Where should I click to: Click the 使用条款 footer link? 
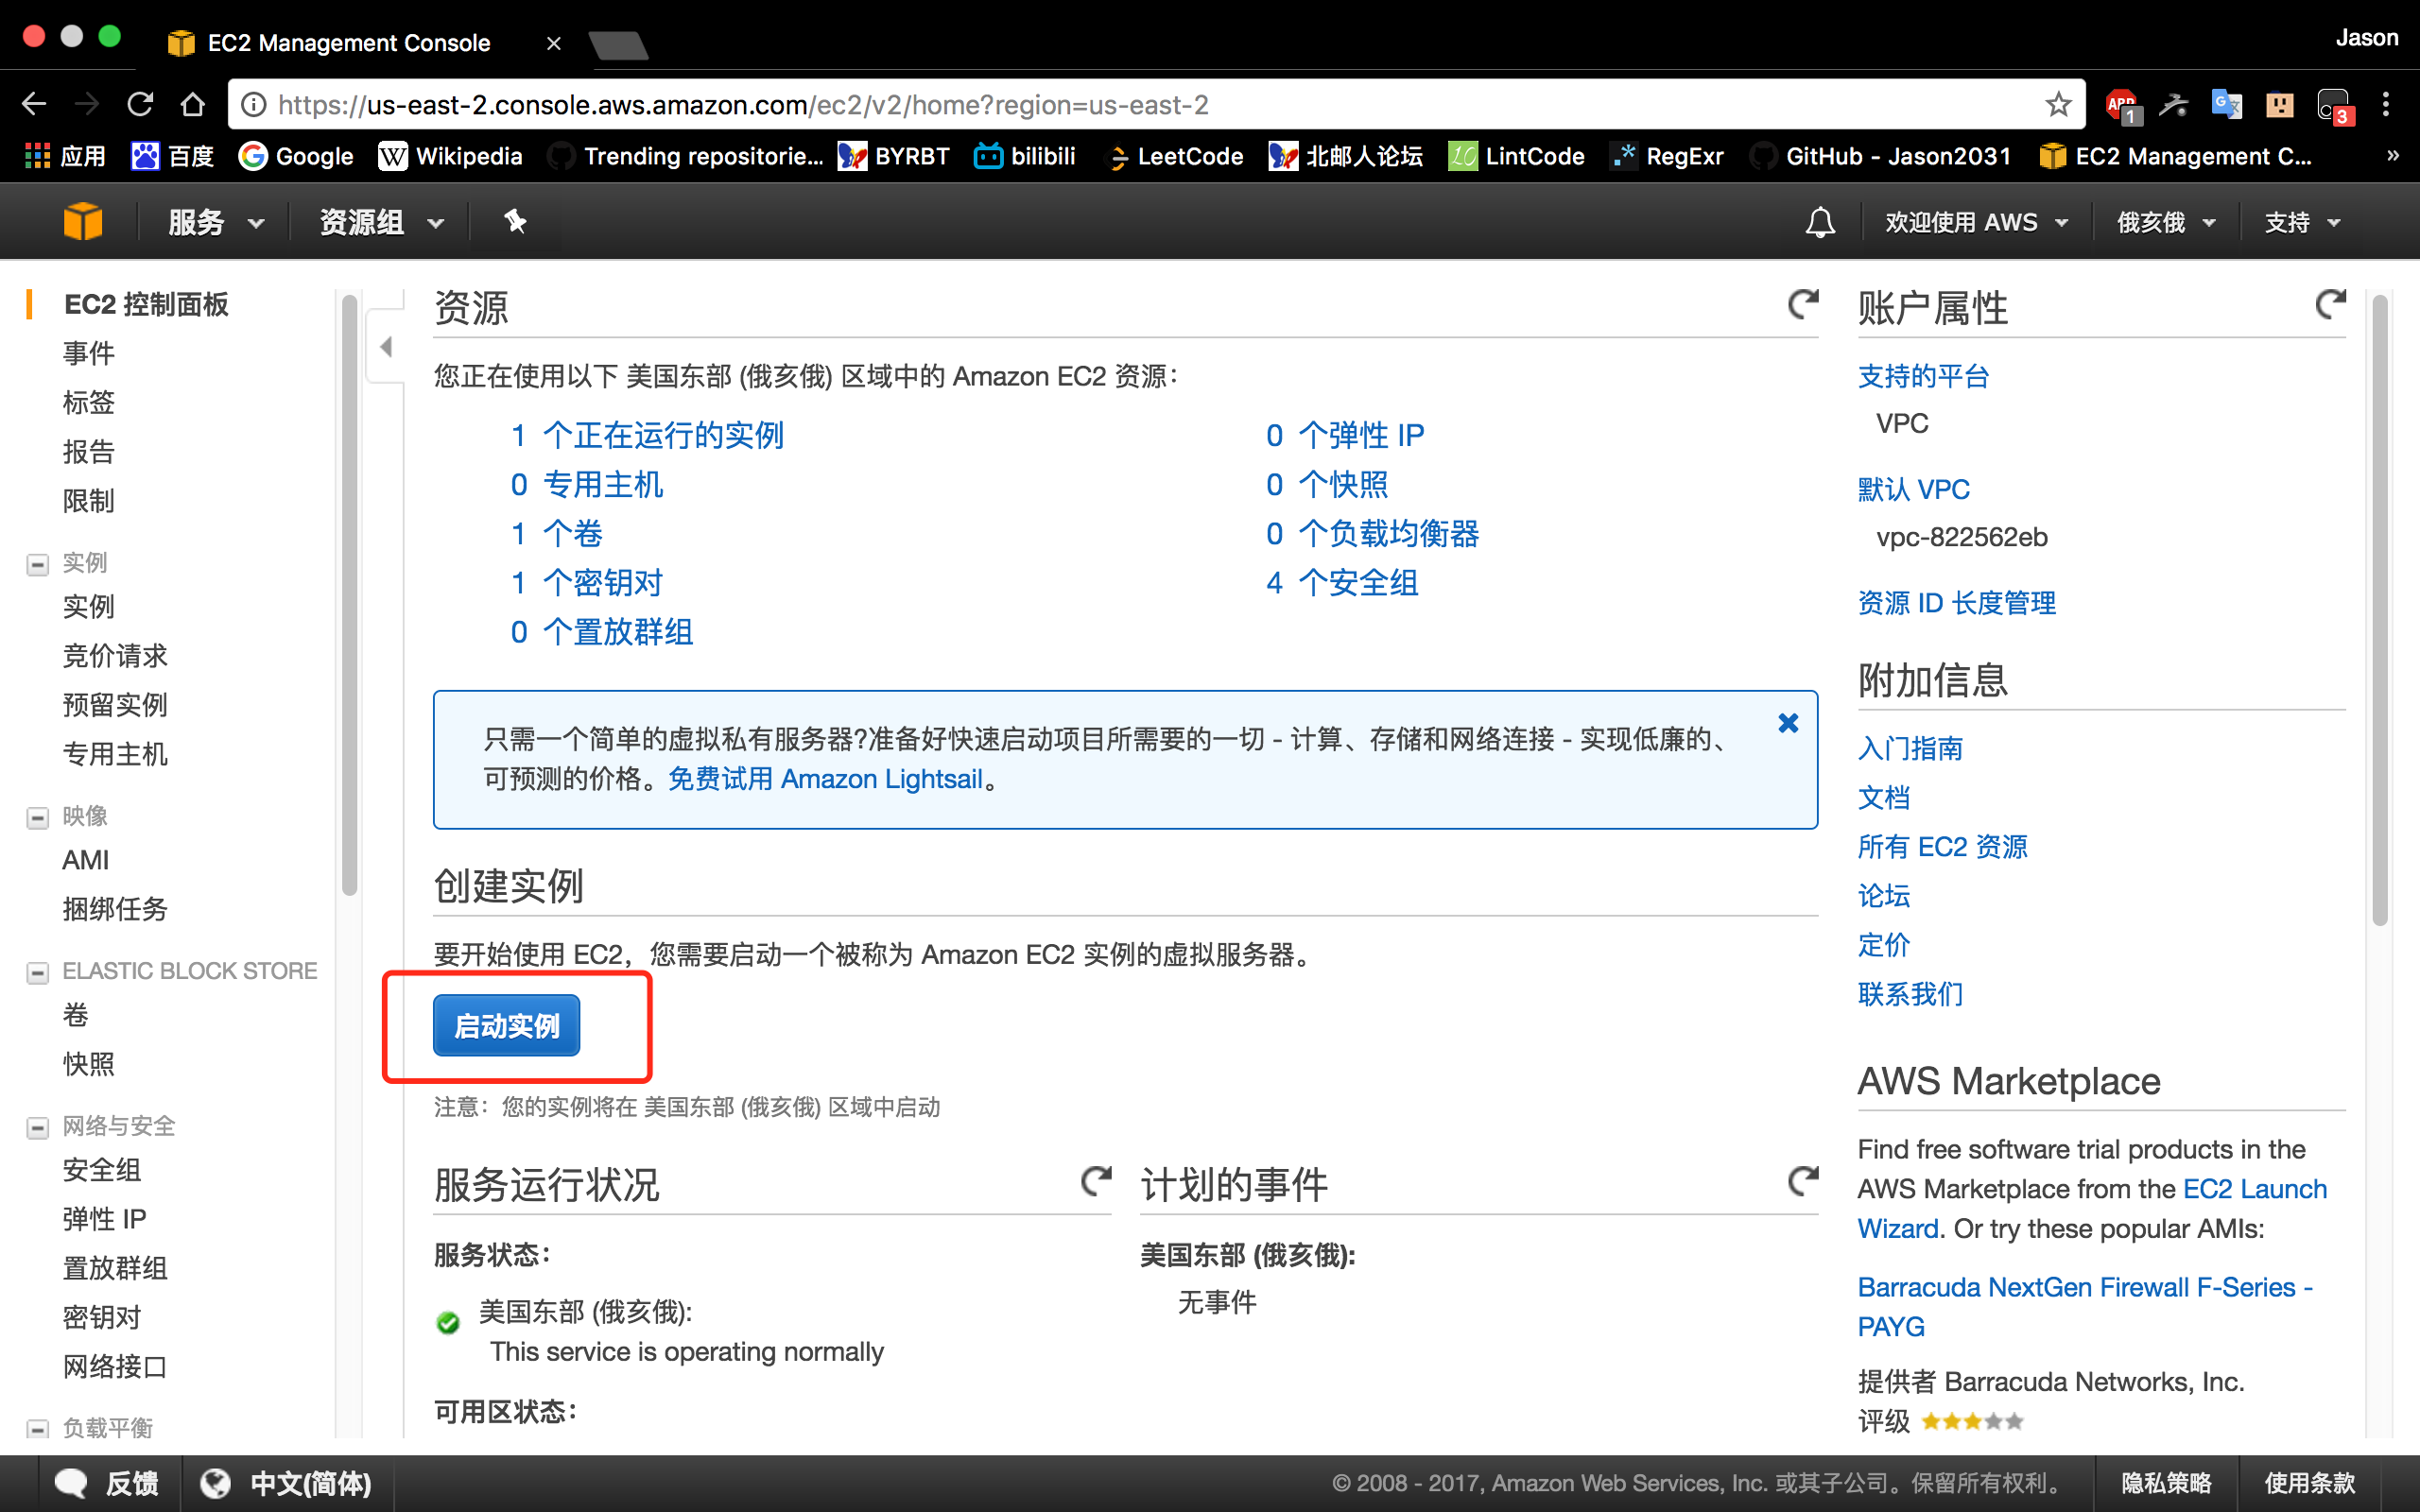tap(2310, 1483)
